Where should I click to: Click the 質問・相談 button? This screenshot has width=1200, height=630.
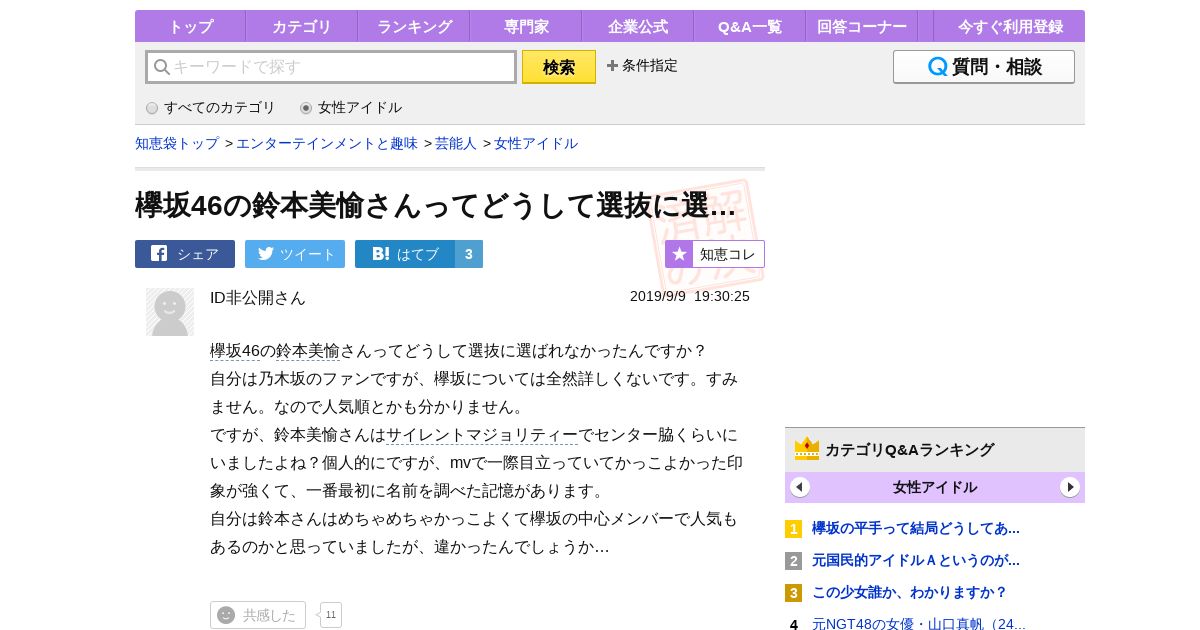pyautogui.click(x=984, y=67)
